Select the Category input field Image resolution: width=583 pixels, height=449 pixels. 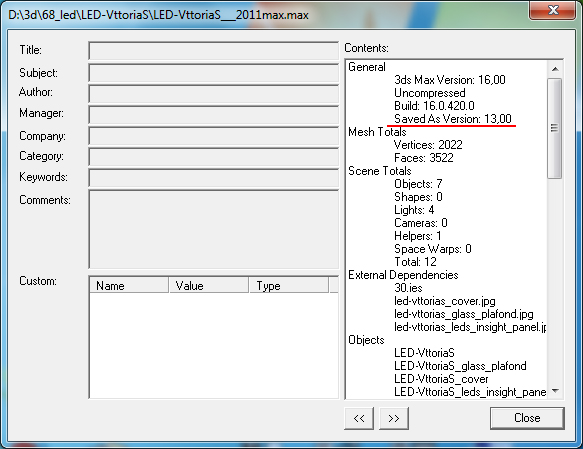[x=213, y=156]
